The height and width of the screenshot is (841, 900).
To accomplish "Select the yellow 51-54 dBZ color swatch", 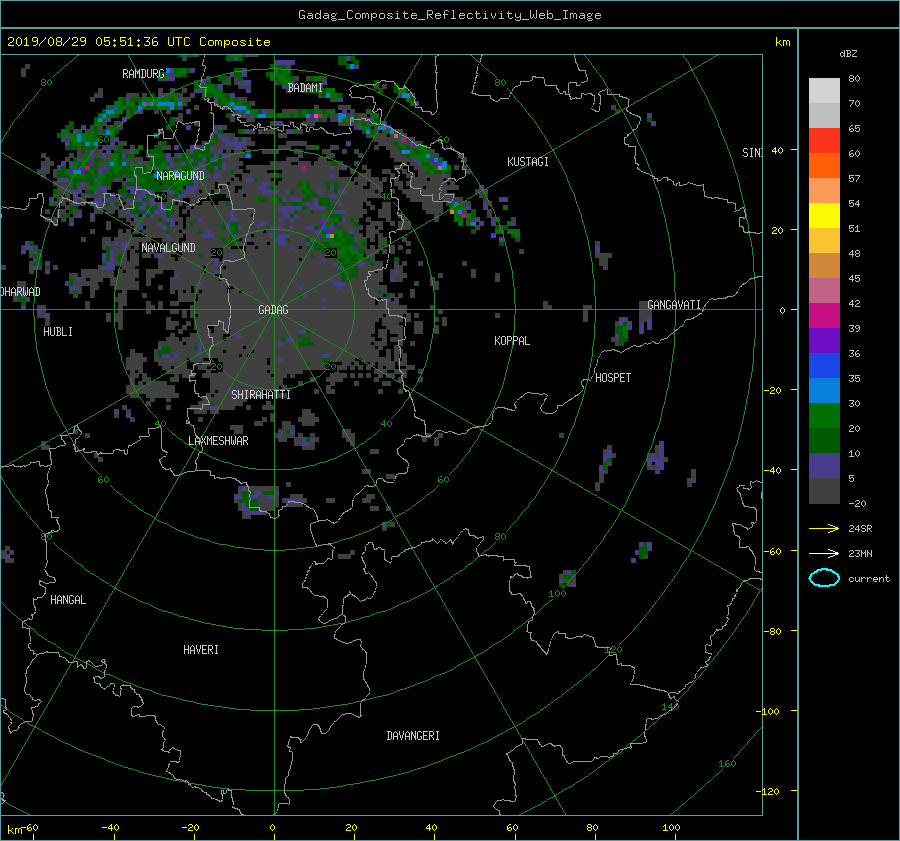I will pyautogui.click(x=824, y=216).
